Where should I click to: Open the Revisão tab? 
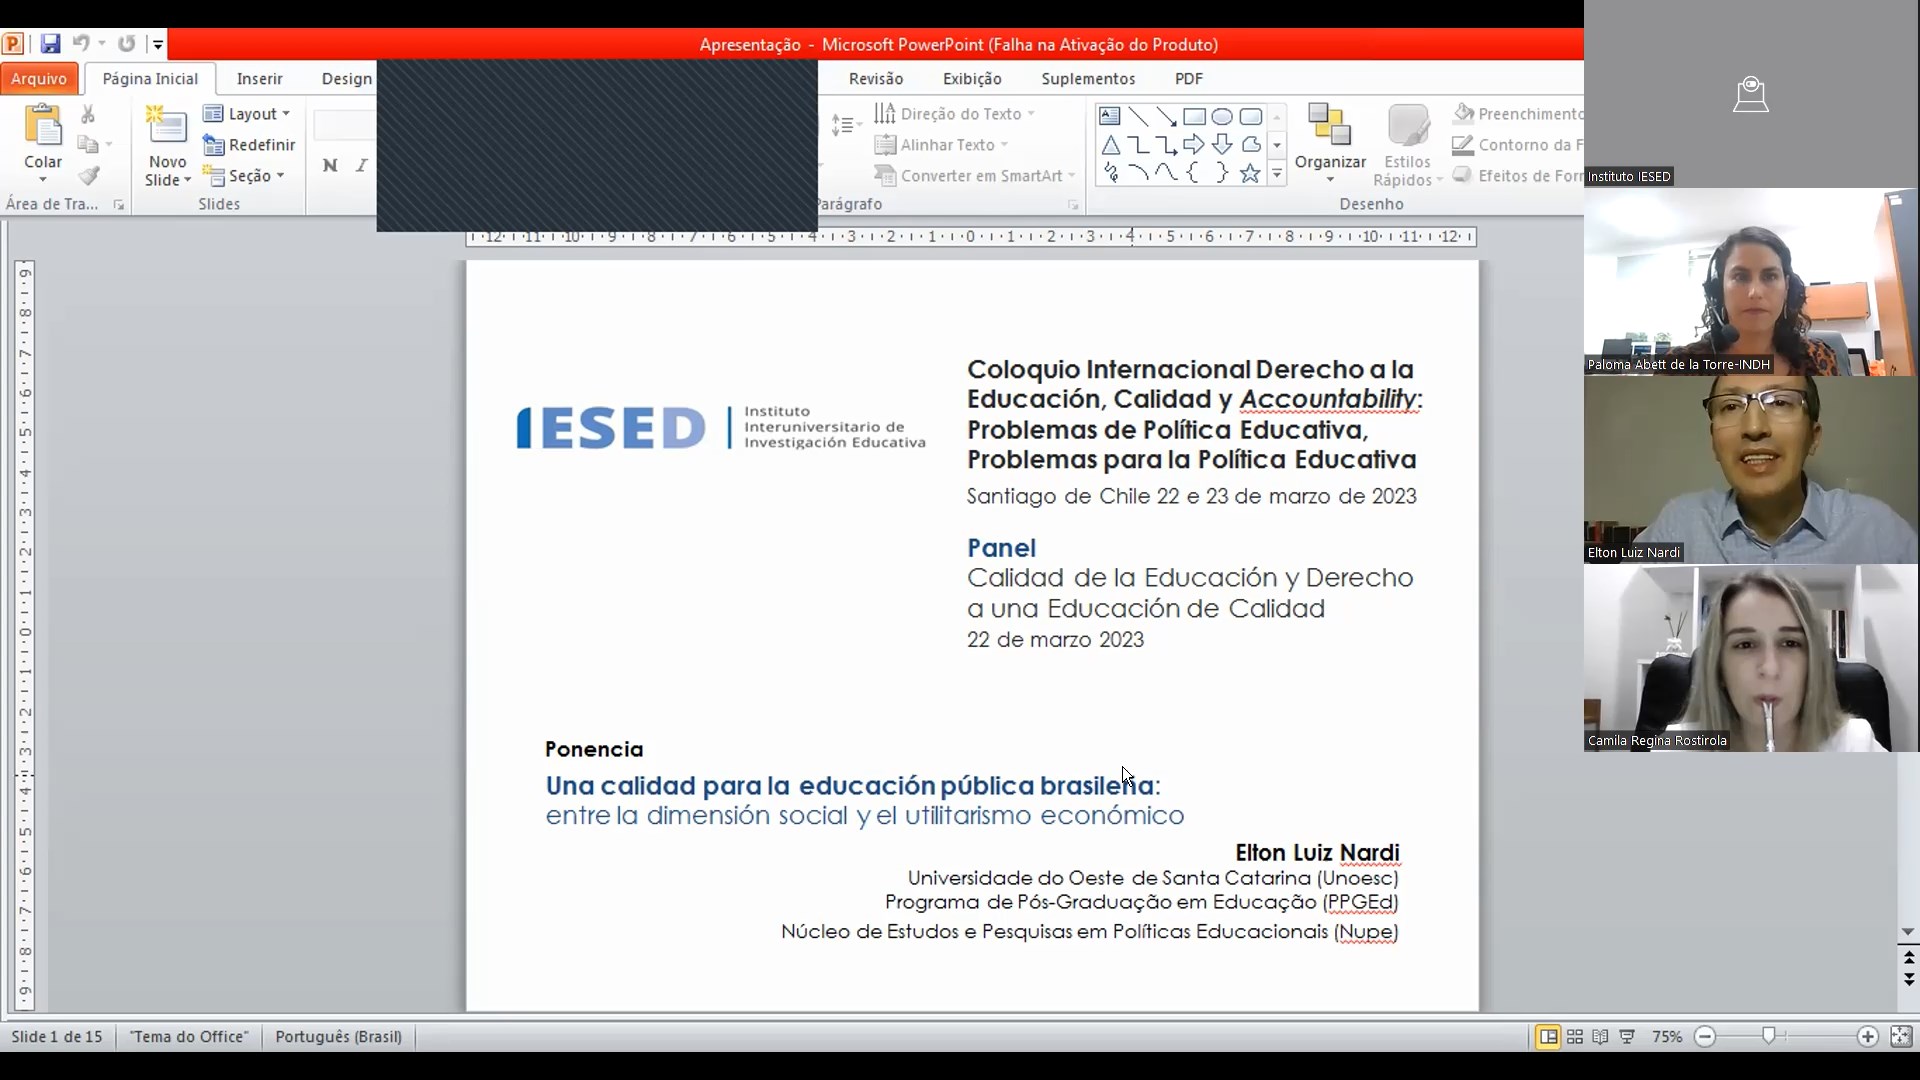pyautogui.click(x=876, y=78)
